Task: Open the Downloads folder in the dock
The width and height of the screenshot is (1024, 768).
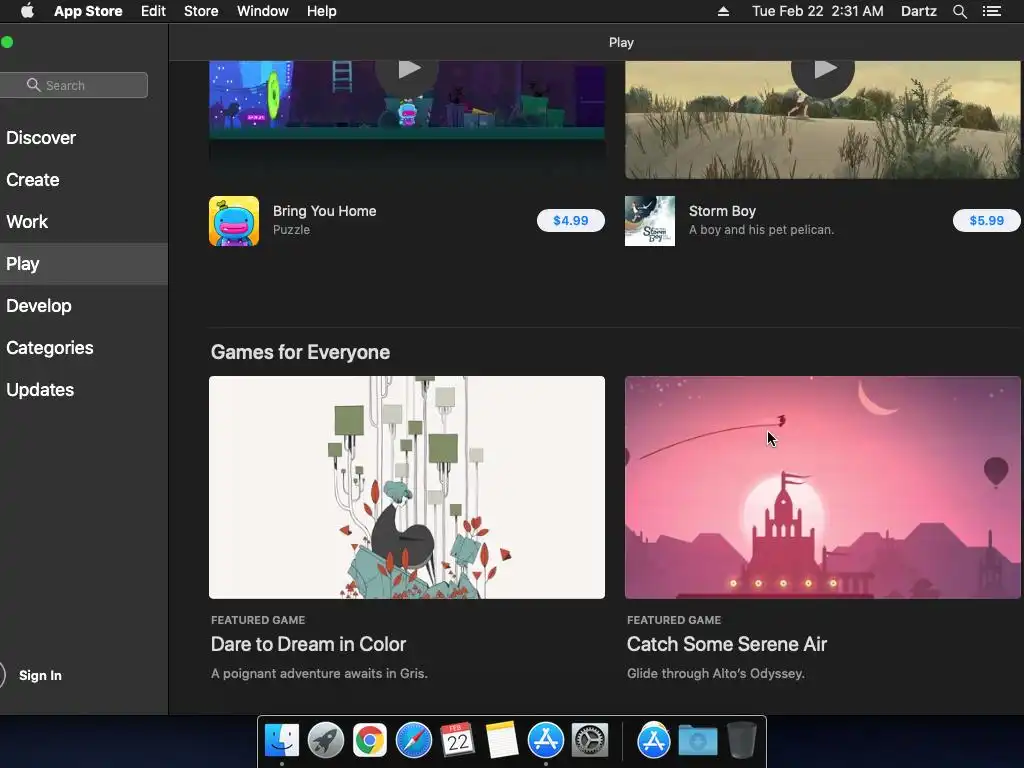Action: click(697, 741)
